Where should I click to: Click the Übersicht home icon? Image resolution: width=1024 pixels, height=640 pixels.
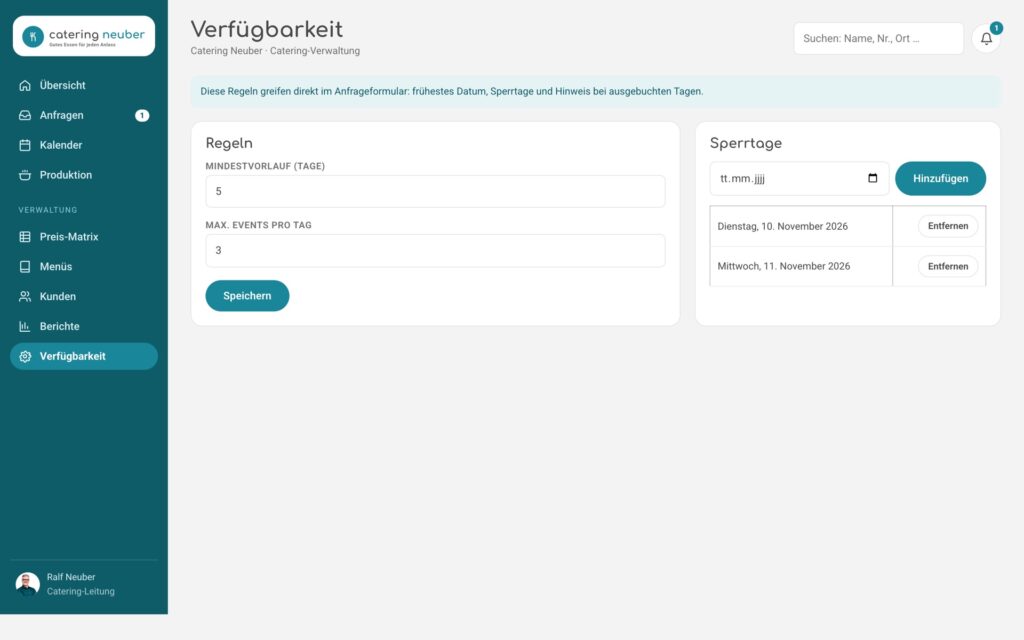[x=25, y=86]
